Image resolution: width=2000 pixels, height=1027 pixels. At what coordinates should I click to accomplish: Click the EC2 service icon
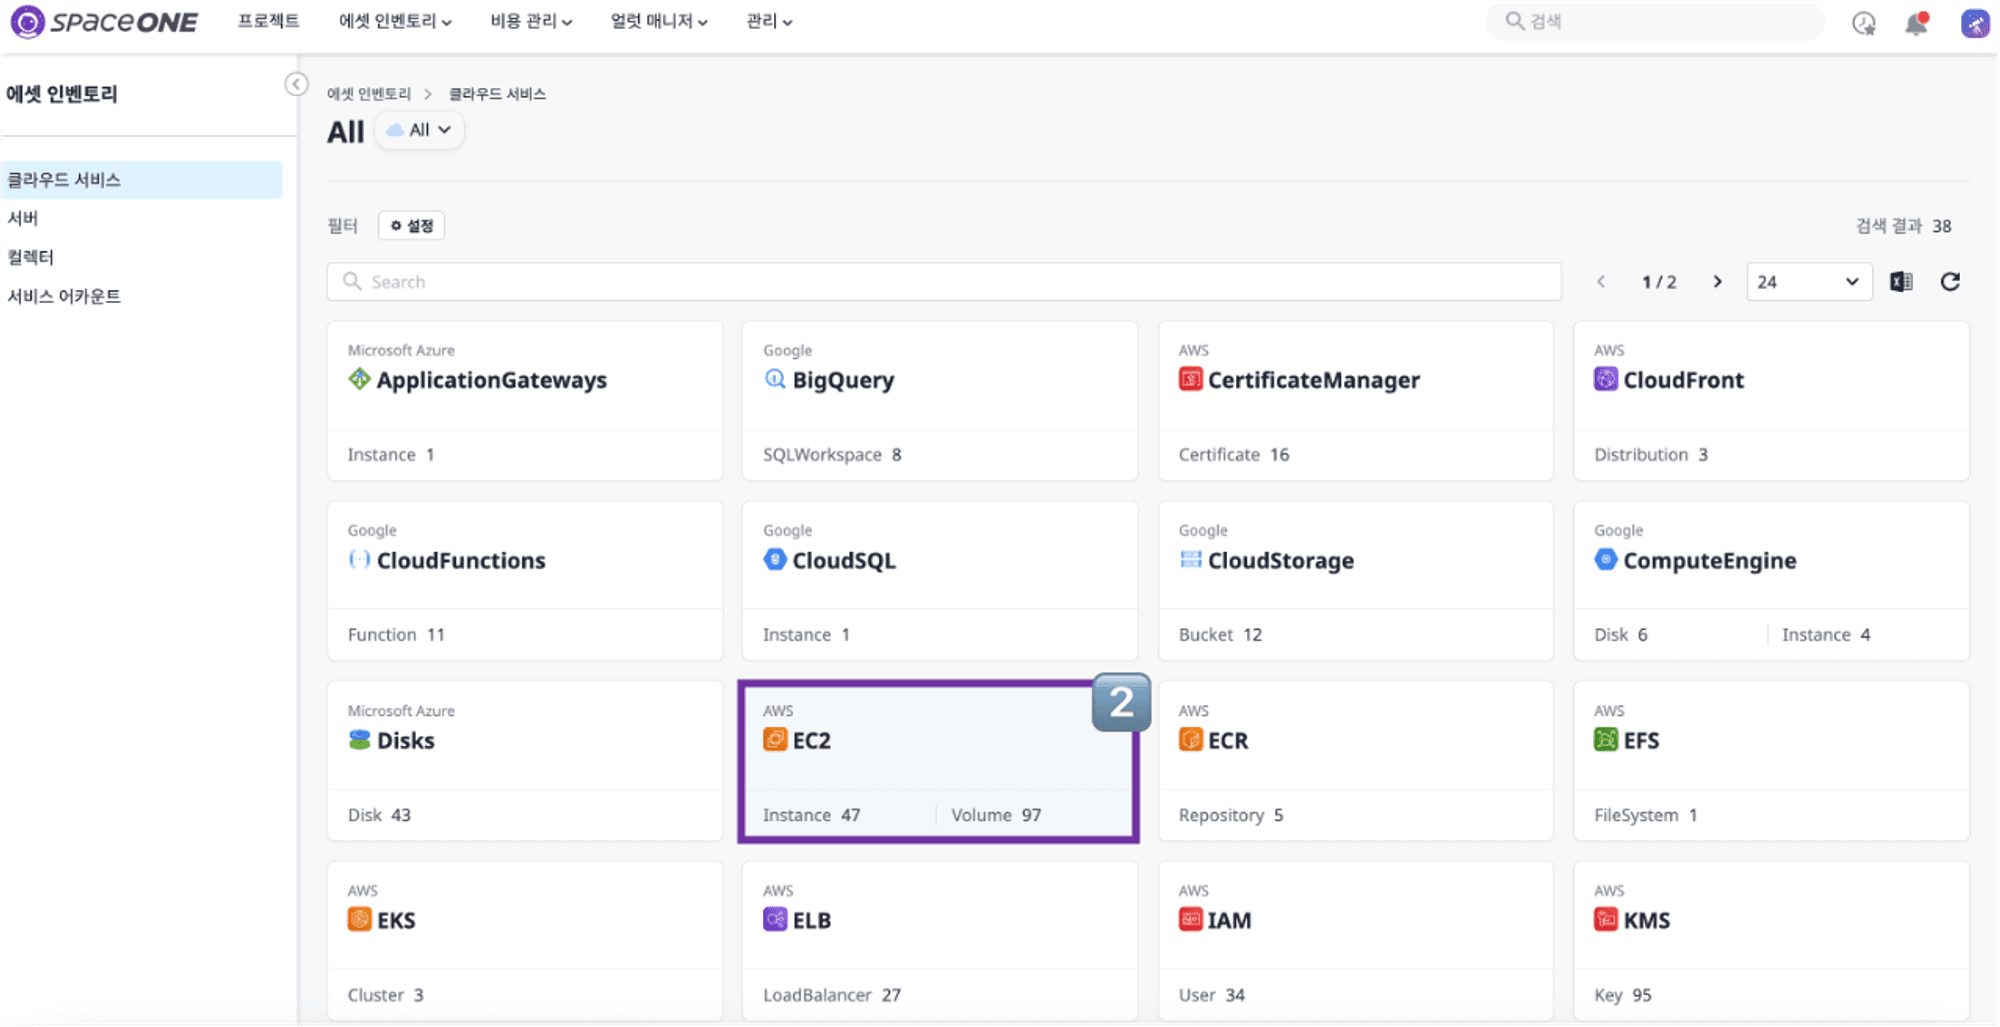(775, 740)
